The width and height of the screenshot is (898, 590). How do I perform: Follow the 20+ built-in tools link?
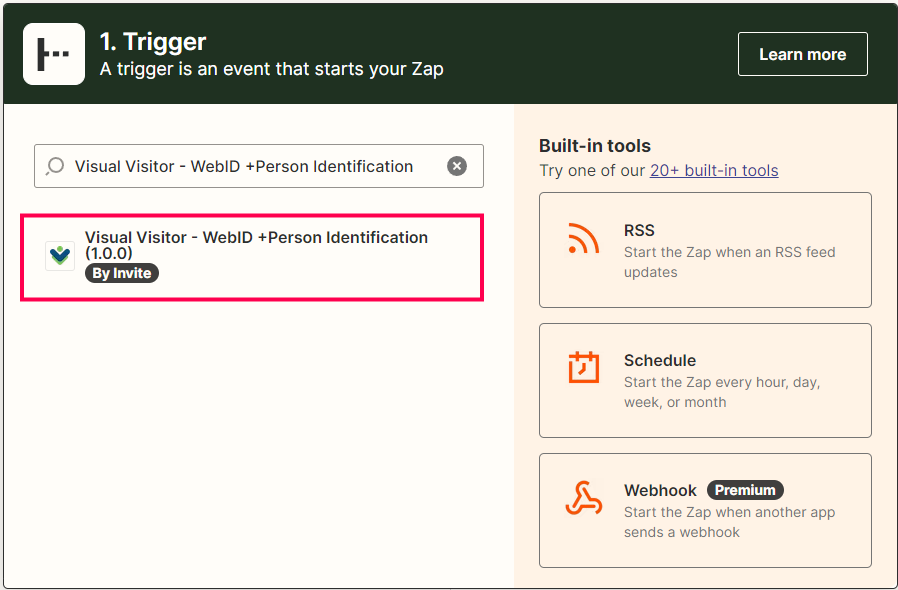[x=714, y=171]
